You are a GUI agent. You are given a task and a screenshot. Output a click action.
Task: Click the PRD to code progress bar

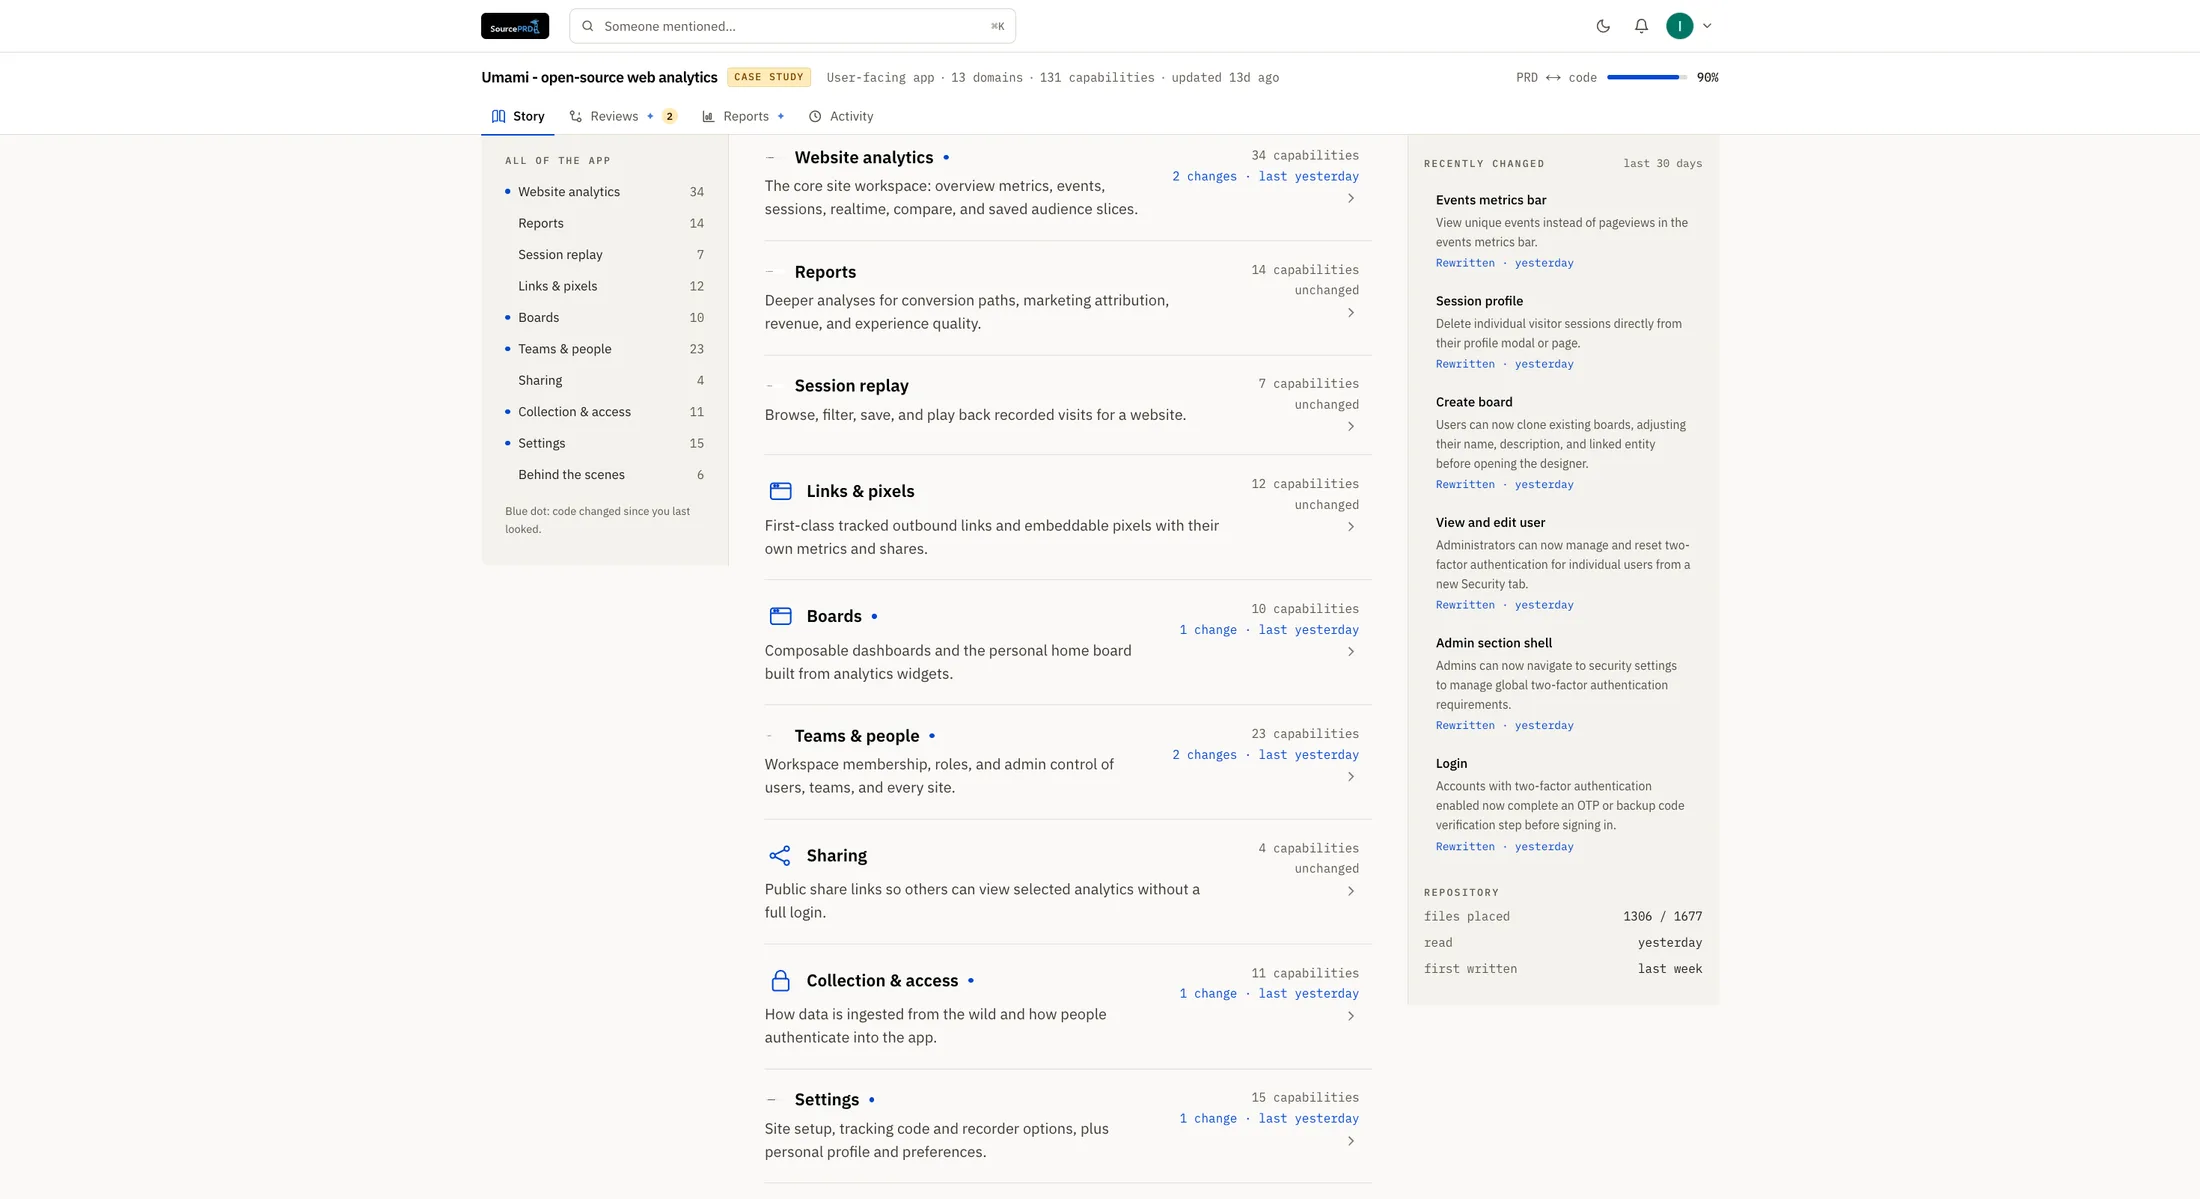(1647, 77)
